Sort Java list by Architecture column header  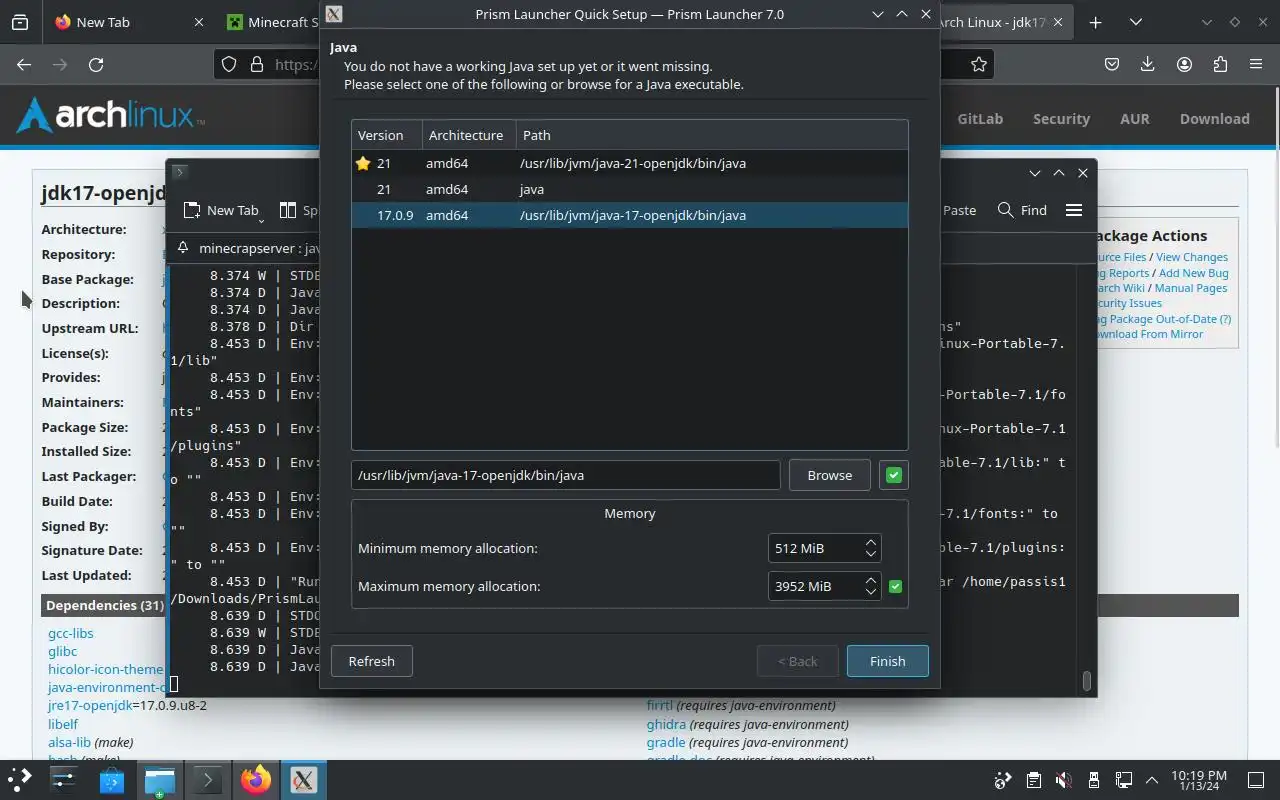tap(469, 135)
